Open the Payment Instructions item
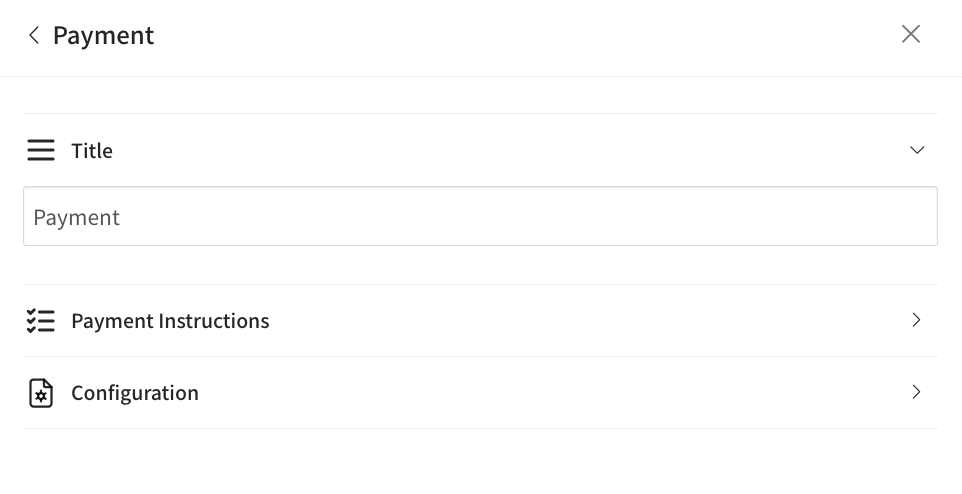 tap(480, 321)
